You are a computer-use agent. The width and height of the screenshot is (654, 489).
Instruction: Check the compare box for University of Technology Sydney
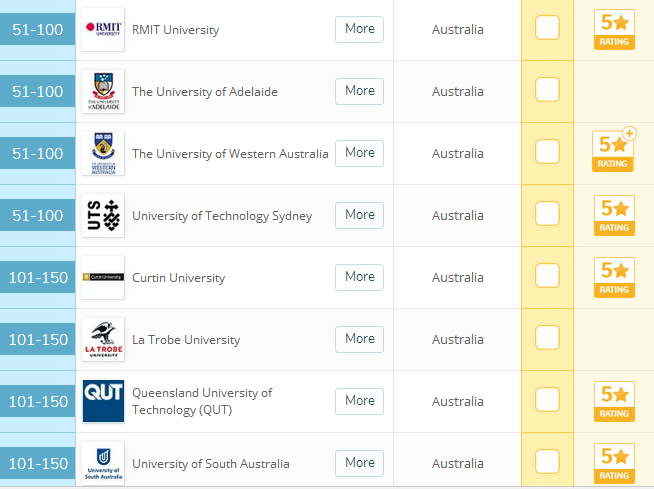click(547, 213)
